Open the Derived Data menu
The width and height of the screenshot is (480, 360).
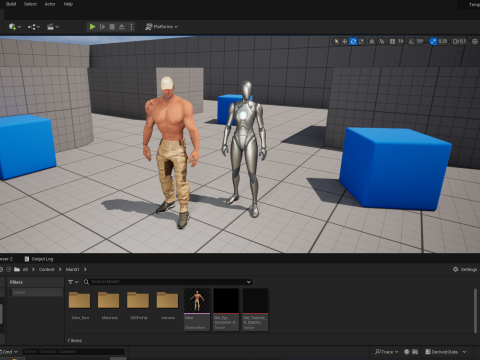pyautogui.click(x=446, y=352)
